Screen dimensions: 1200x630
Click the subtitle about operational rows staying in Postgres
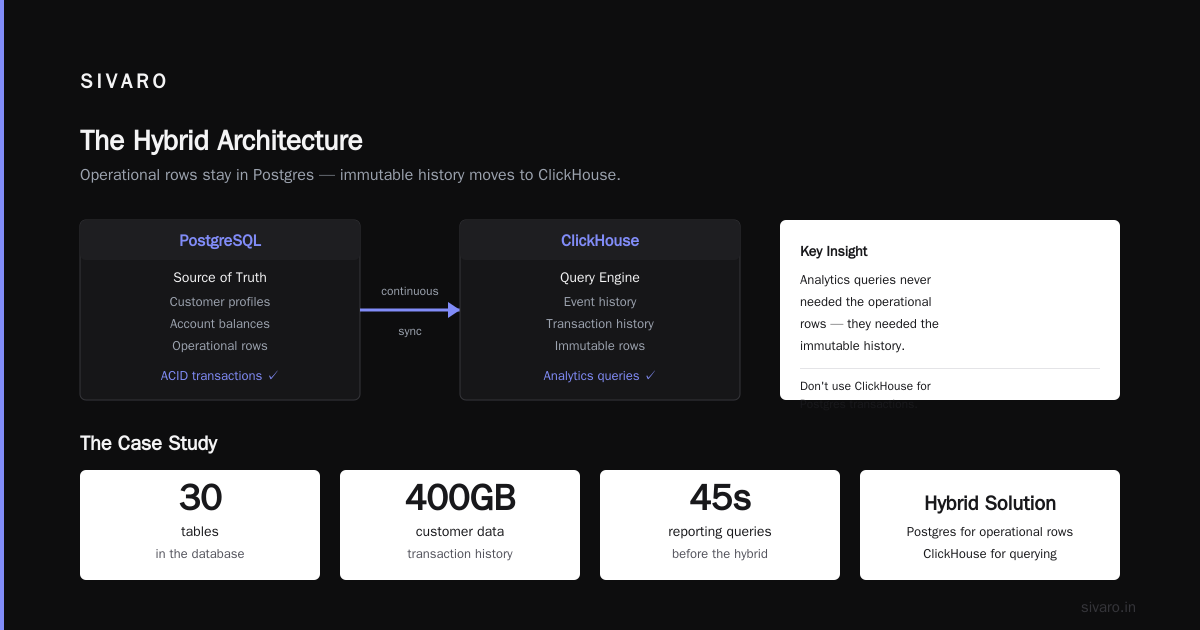350,175
